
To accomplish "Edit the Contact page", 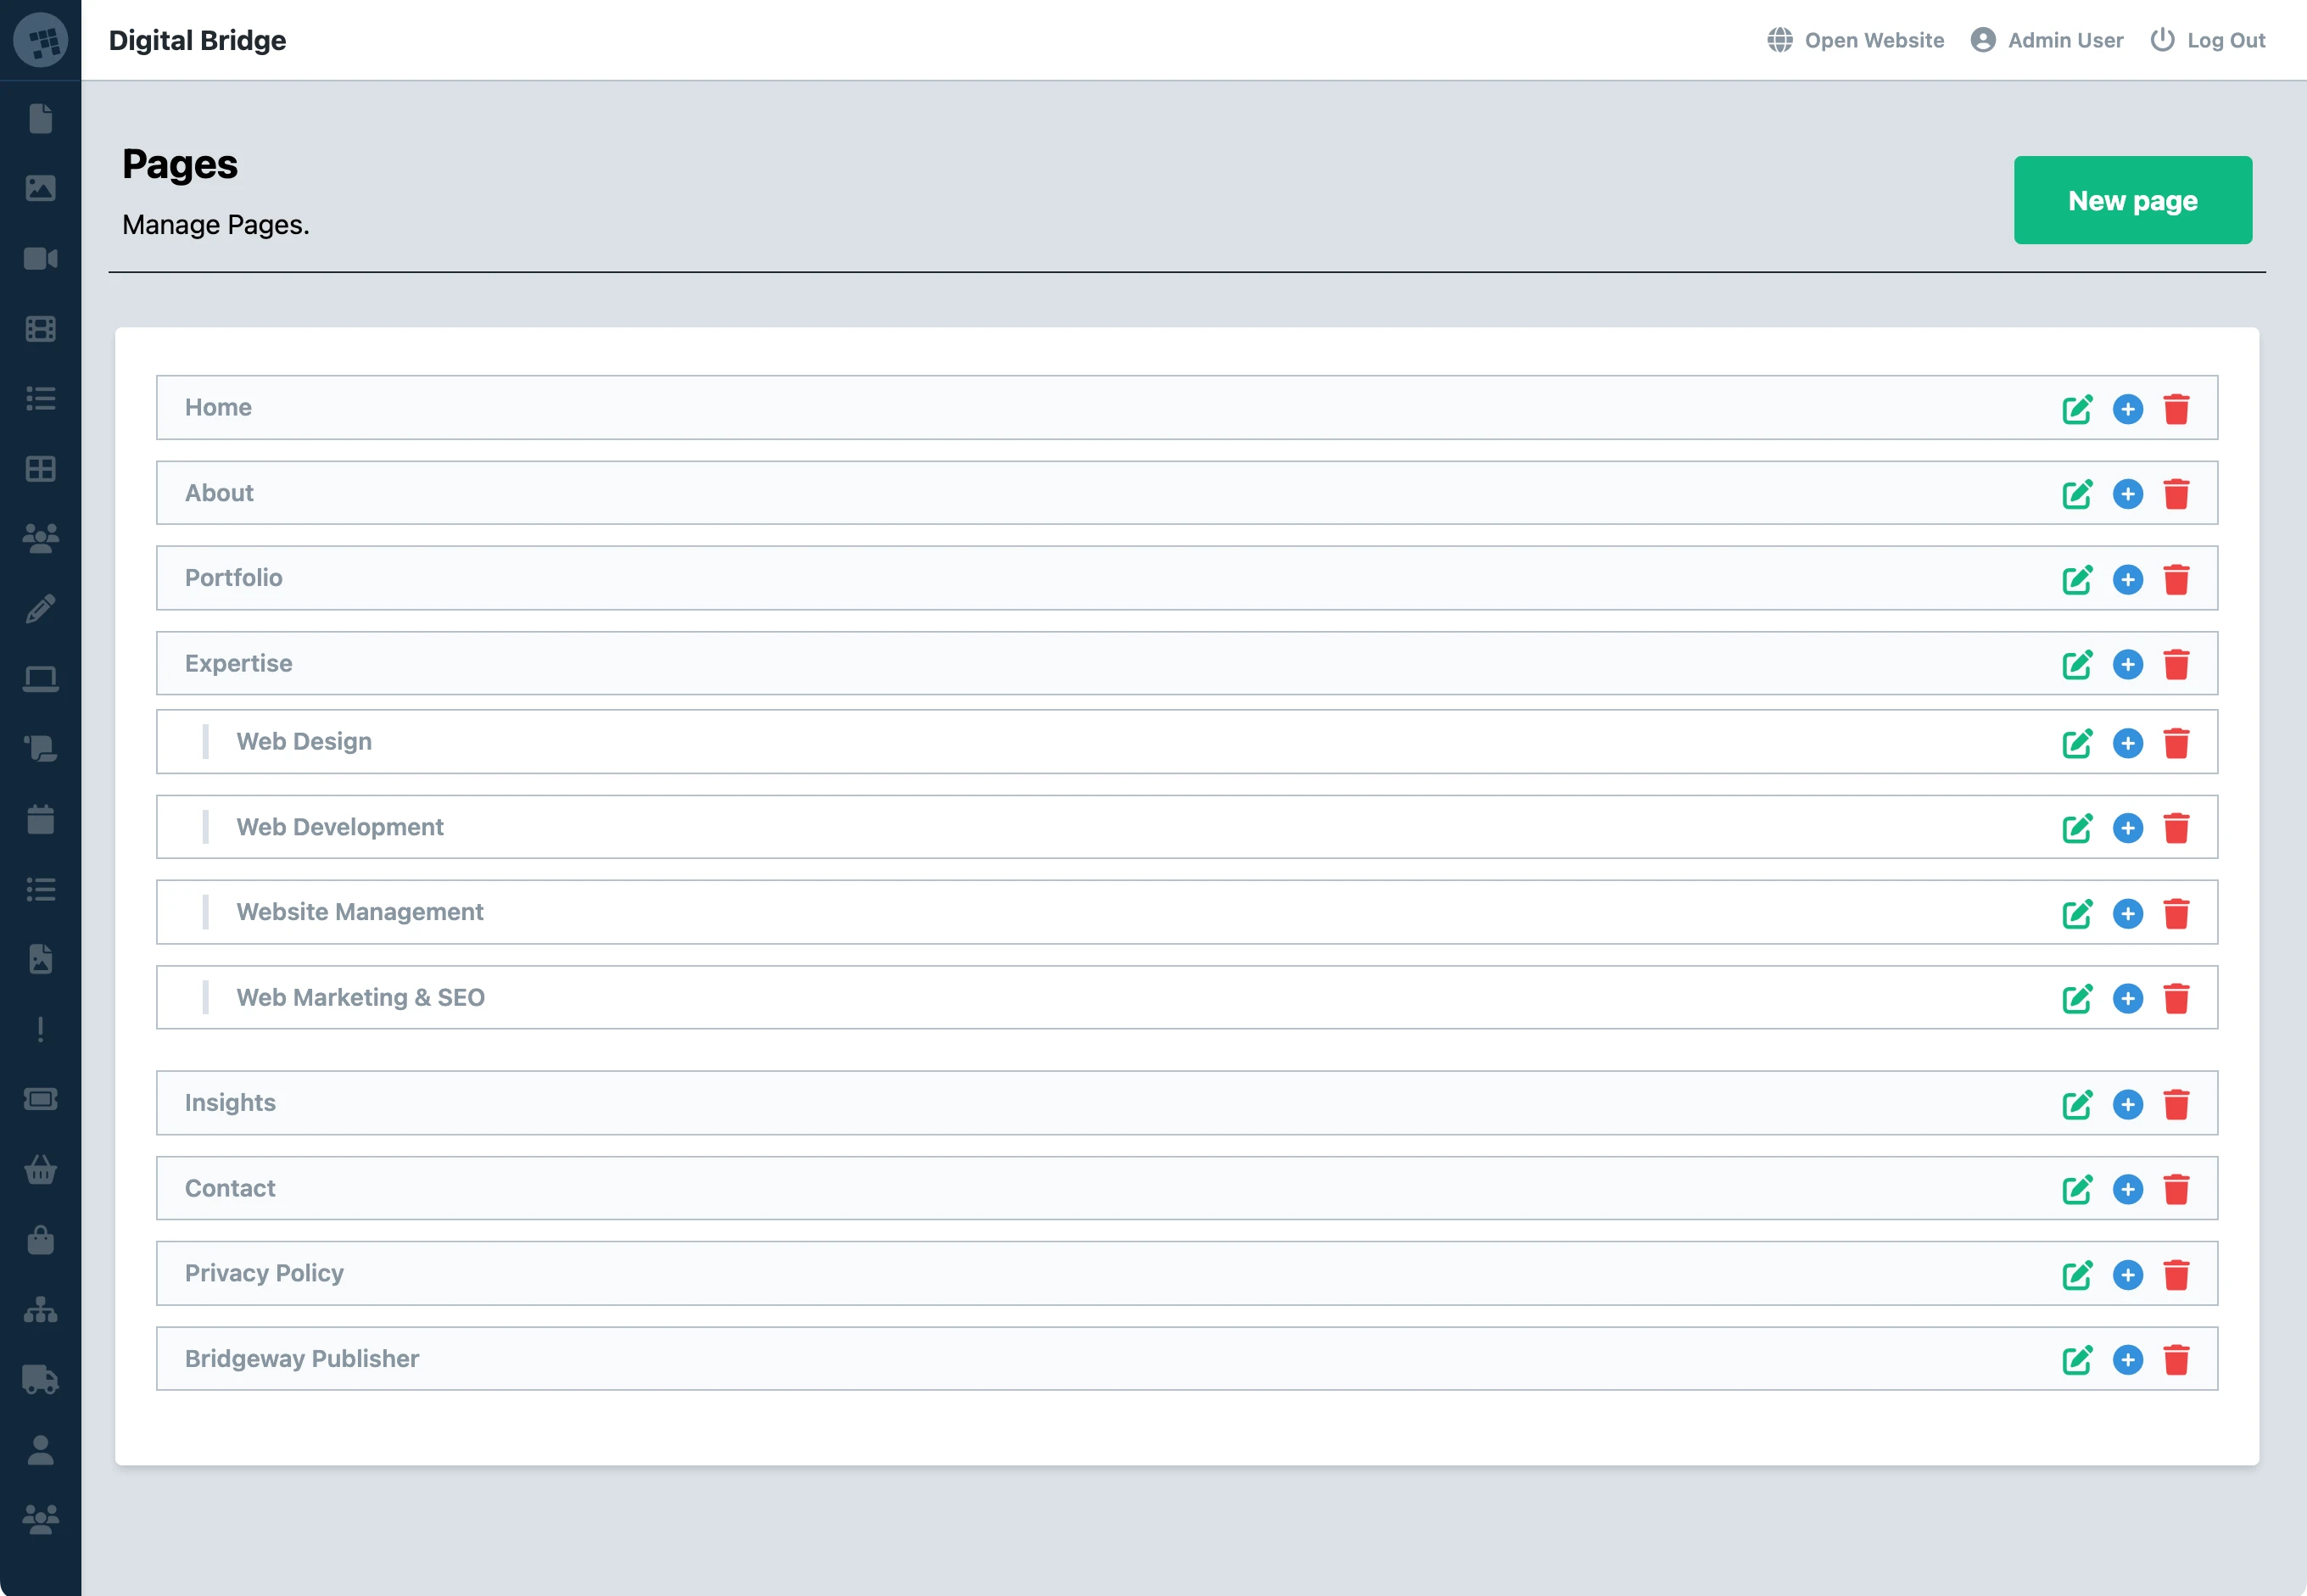I will [x=2077, y=1189].
